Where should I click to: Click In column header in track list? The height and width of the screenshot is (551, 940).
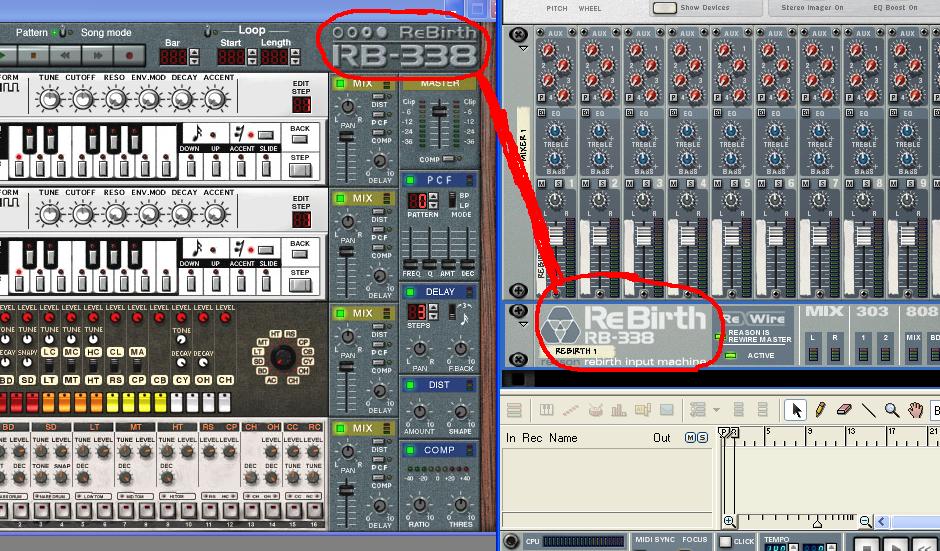(x=510, y=438)
